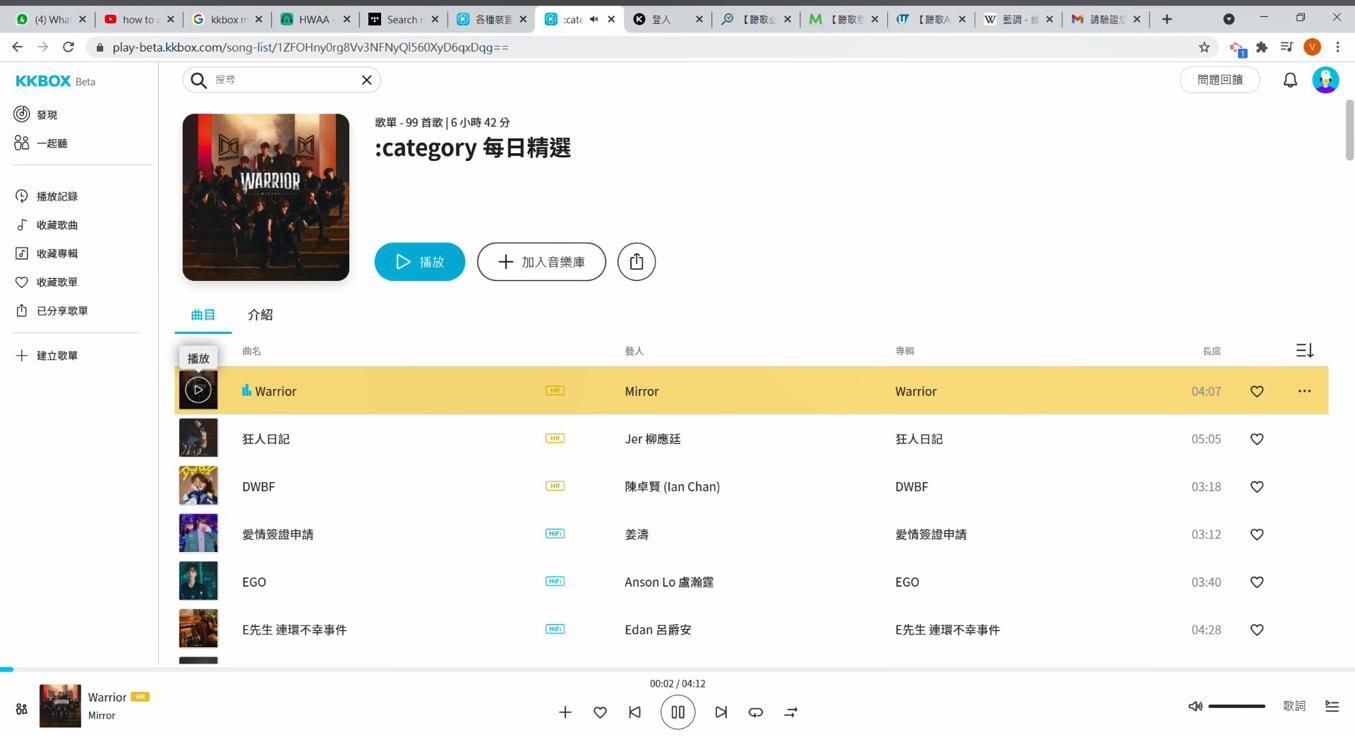Viewport: 1355px width, 737px height.
Task: Click the browser address bar URL
Action: point(310,47)
